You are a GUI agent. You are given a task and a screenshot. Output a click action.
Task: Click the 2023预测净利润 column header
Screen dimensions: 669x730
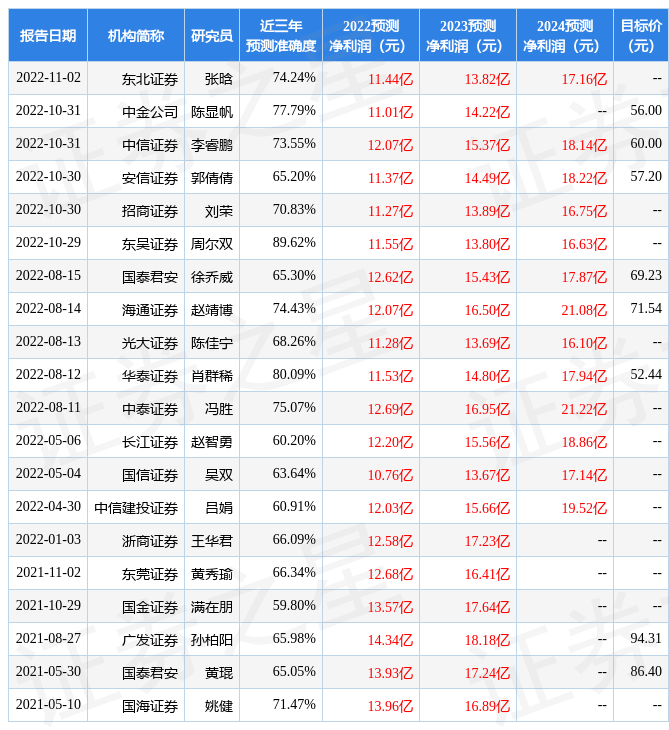467,35
